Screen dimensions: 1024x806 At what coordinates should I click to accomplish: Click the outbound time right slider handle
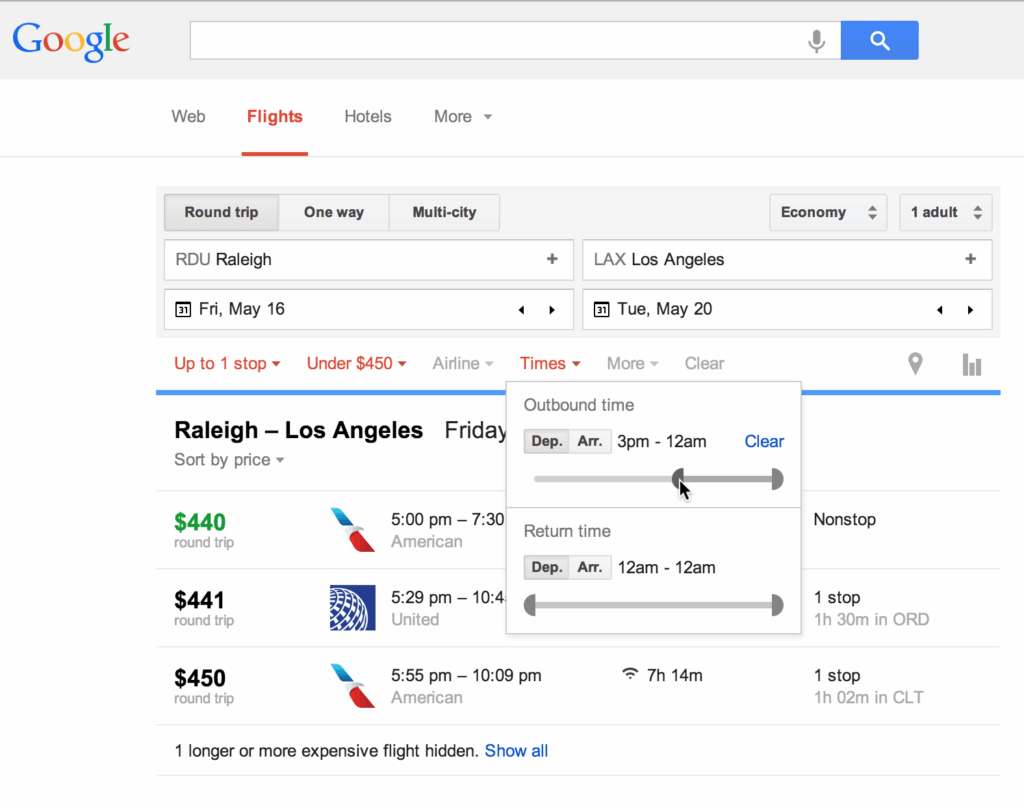[777, 479]
